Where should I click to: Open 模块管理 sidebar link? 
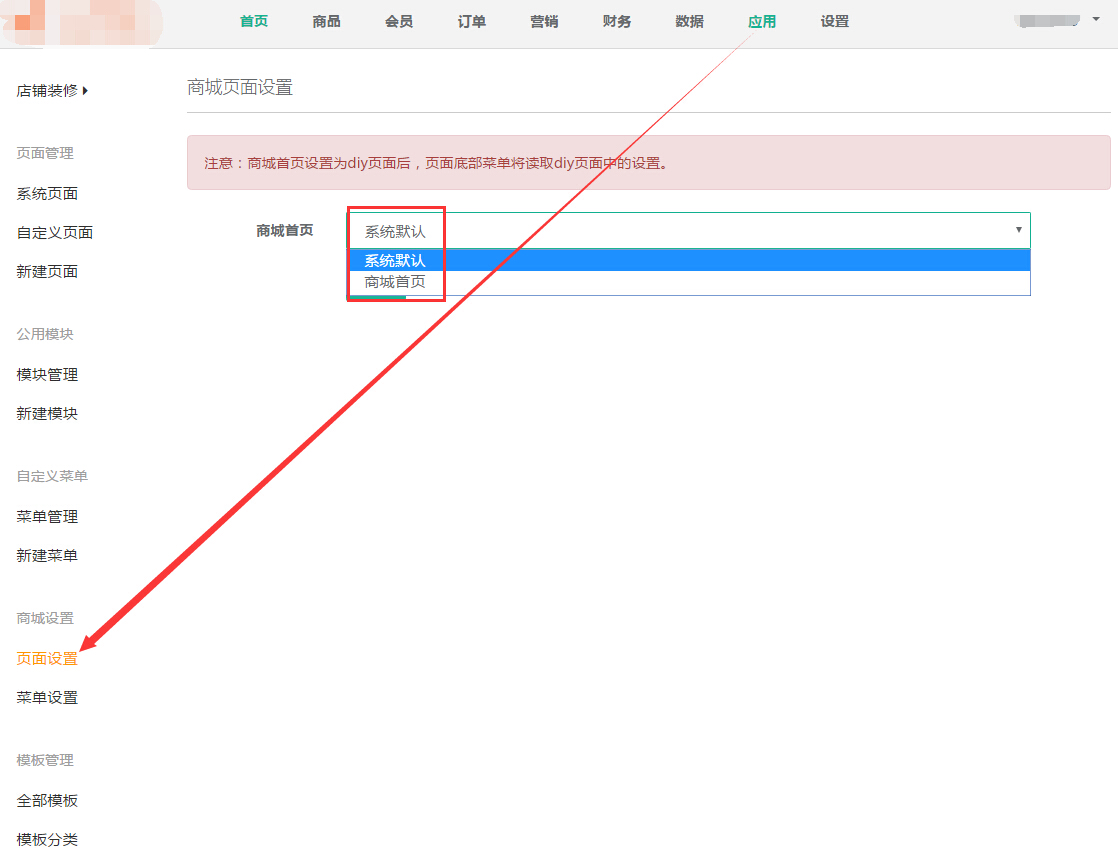coord(47,375)
